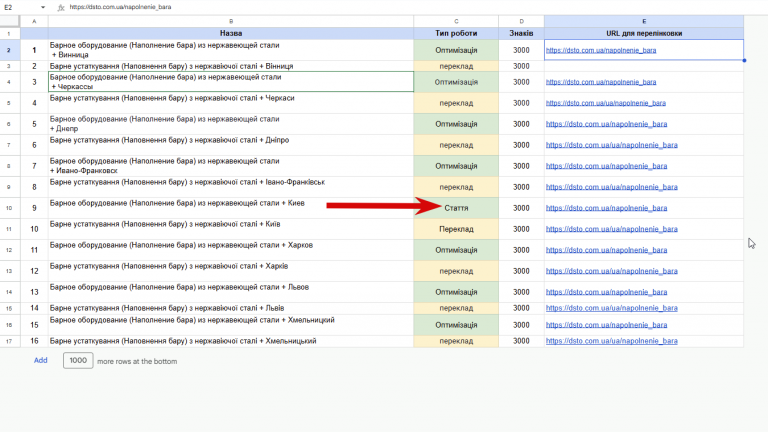Viewport: 768px width, 432px height.
Task: Select the cell ending with '+ Харків'
Action: pyautogui.click(x=231, y=271)
